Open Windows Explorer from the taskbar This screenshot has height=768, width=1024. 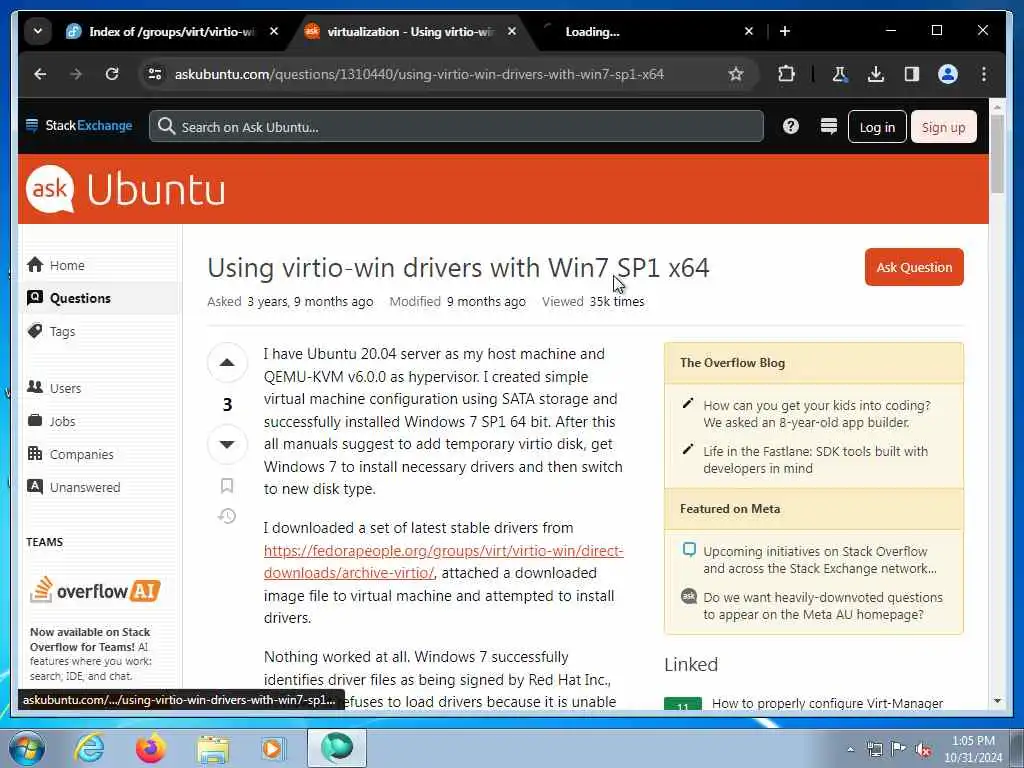click(x=213, y=748)
